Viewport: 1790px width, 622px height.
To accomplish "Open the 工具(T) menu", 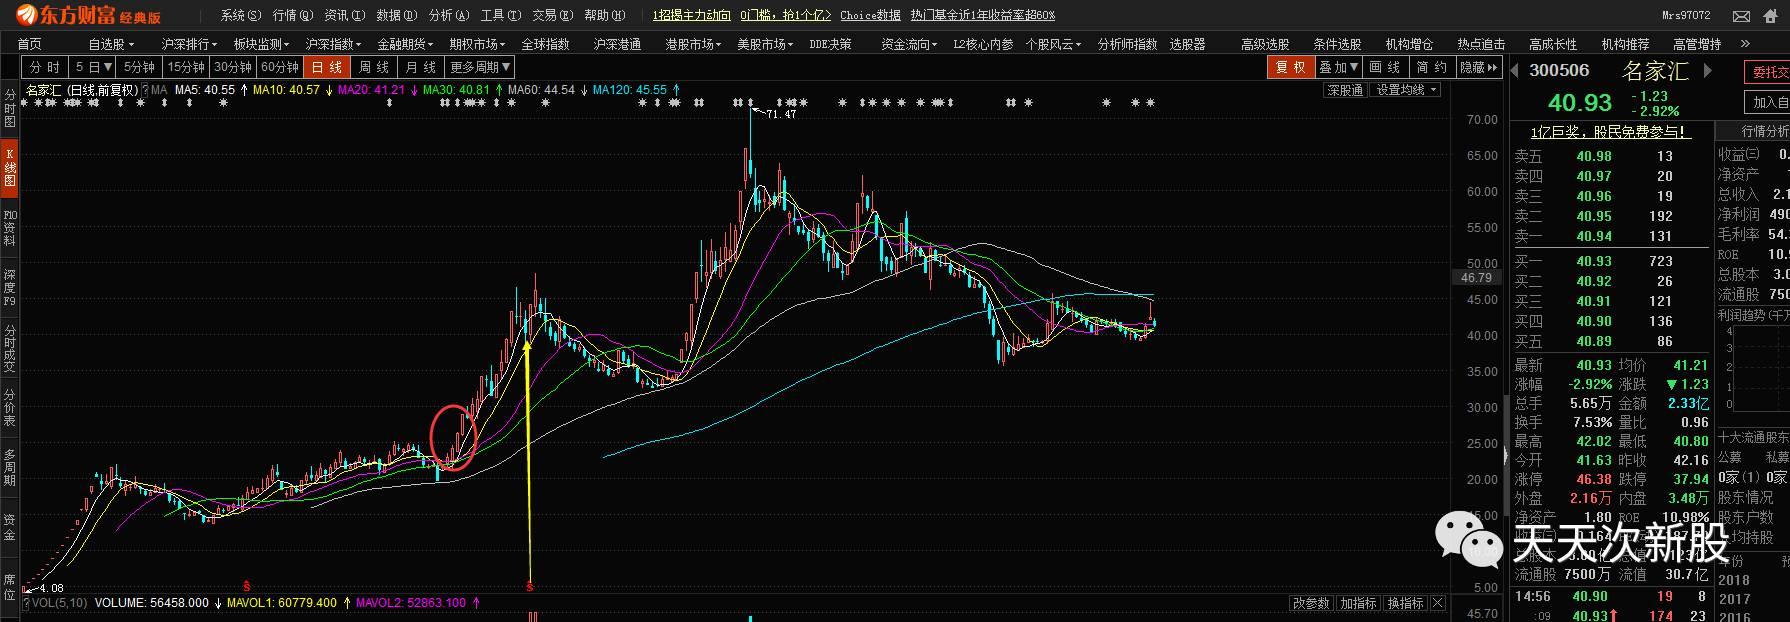I will 501,16.
